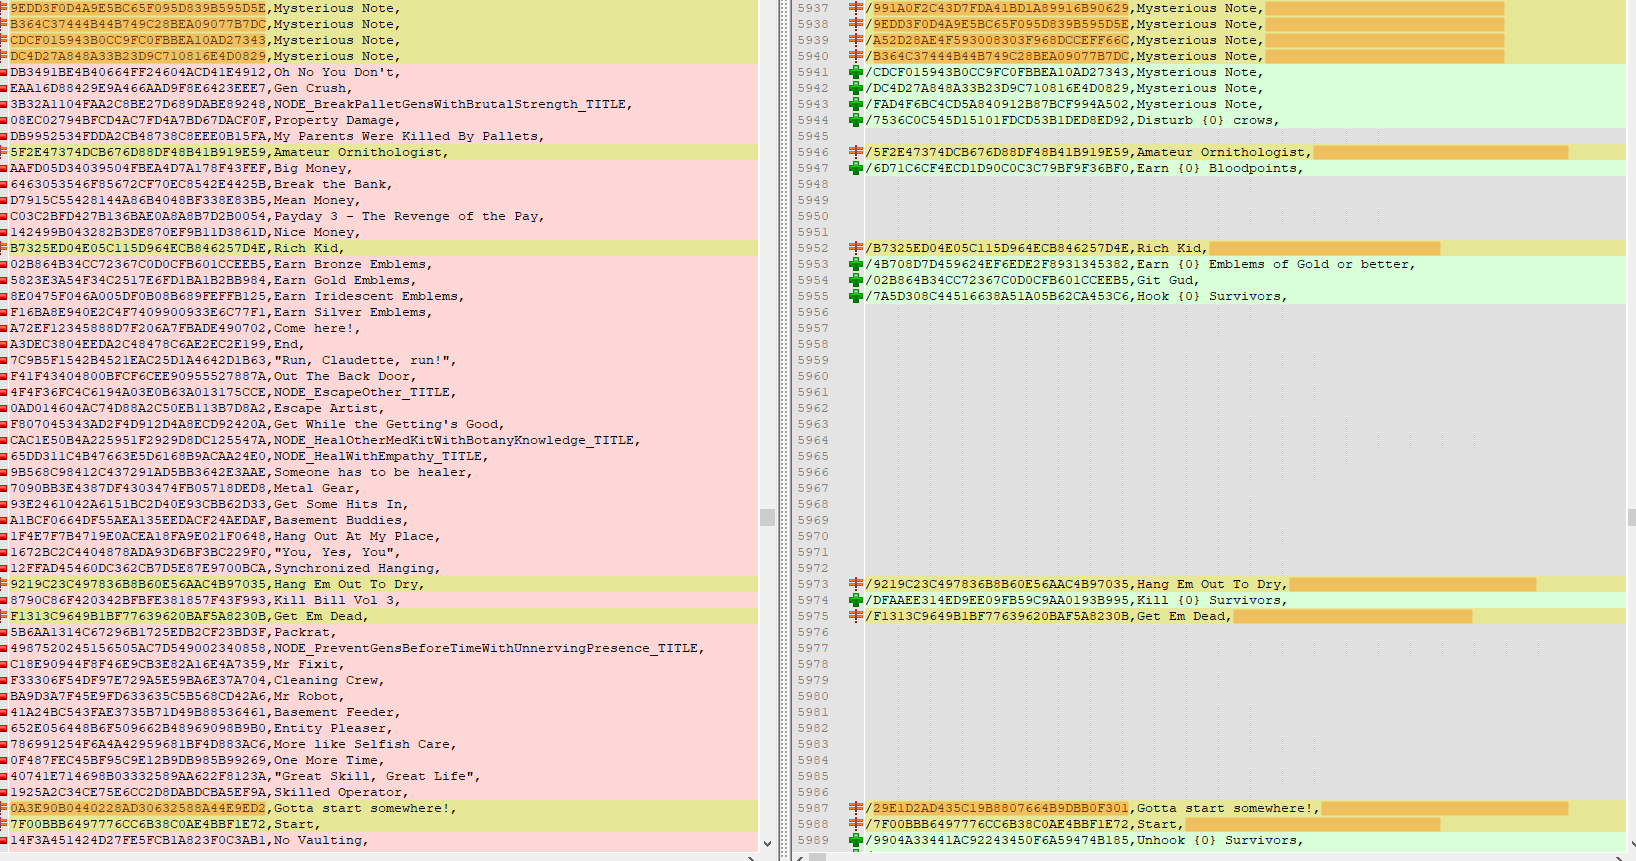Click the green plus marker on line 5955
This screenshot has height=861, width=1636.
tap(856, 296)
